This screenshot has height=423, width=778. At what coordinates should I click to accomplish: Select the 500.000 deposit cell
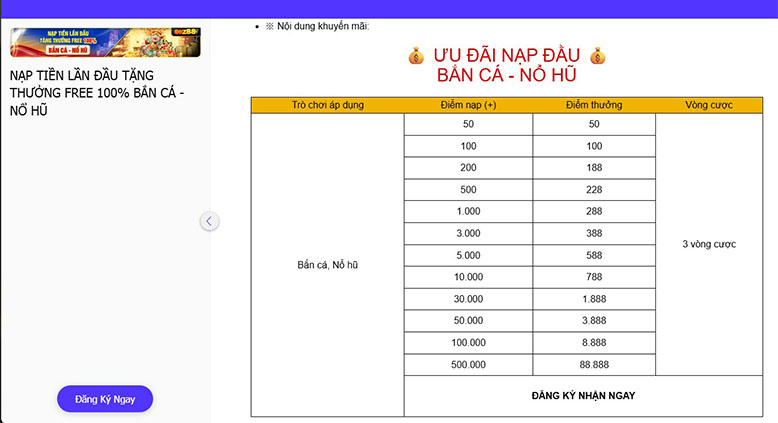click(468, 365)
